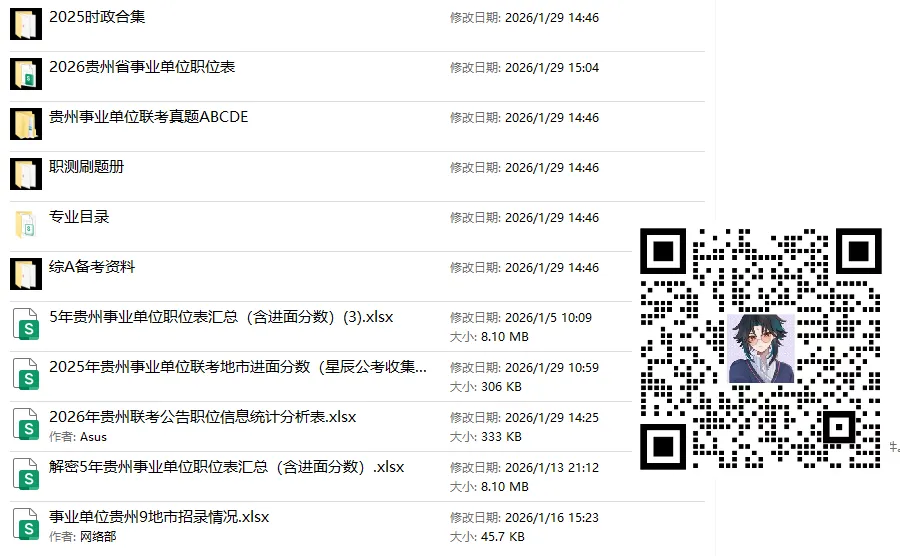Click spreadsheet icon for 2026年贵州联考公告职位信息统计分析表.xlsx
900x556 pixels.
26,423
